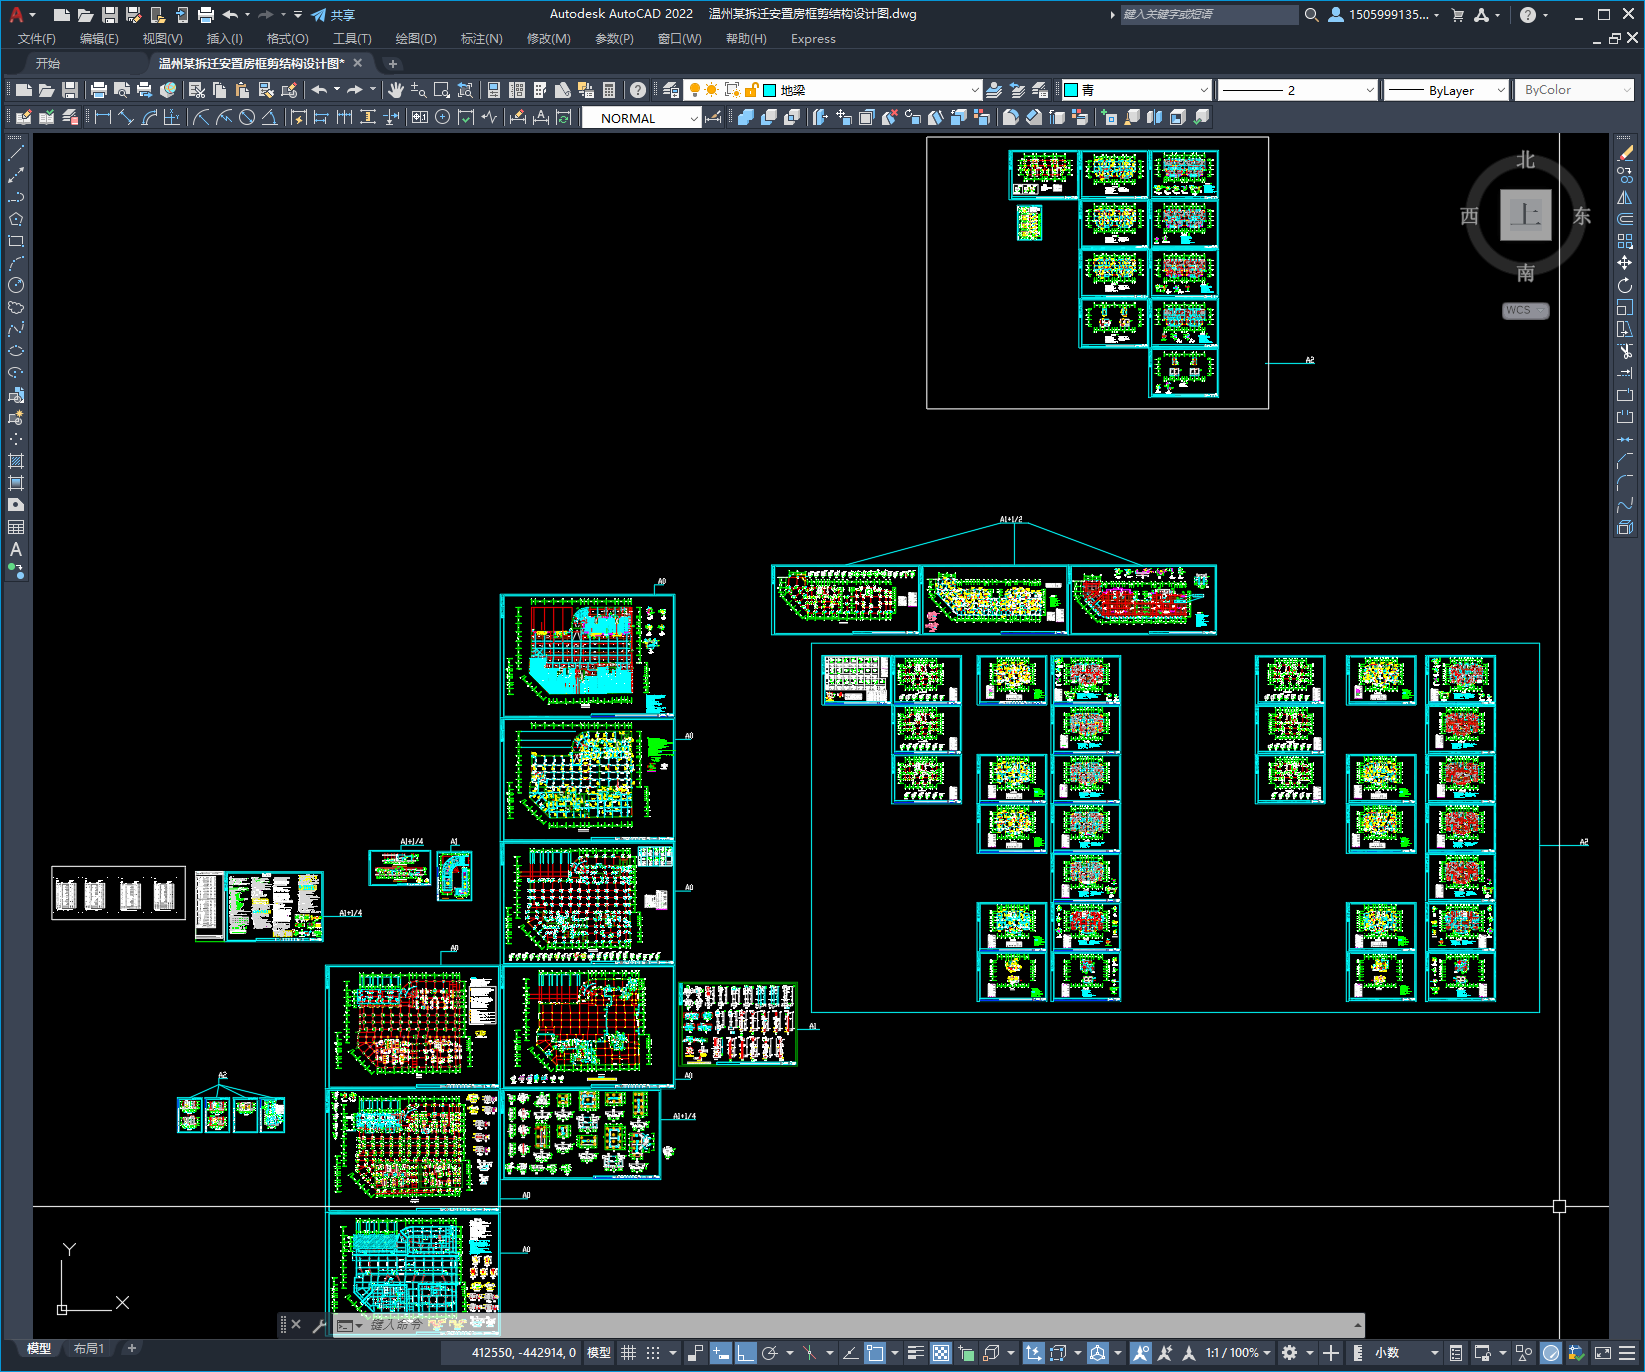Add a new drawing tab with plus button
Screen dimensions: 1645x1372
pos(393,63)
